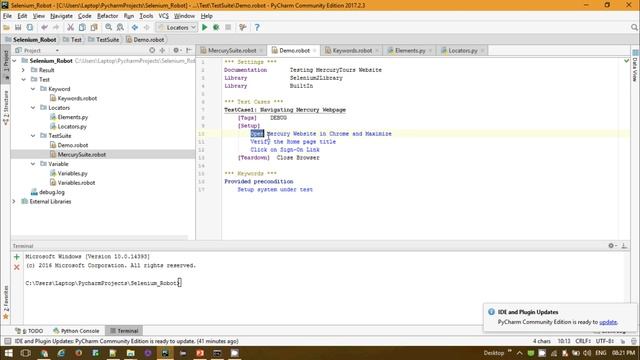Click the Synchronize toolbar icon
The width and height of the screenshot is (640, 360).
point(30,27)
